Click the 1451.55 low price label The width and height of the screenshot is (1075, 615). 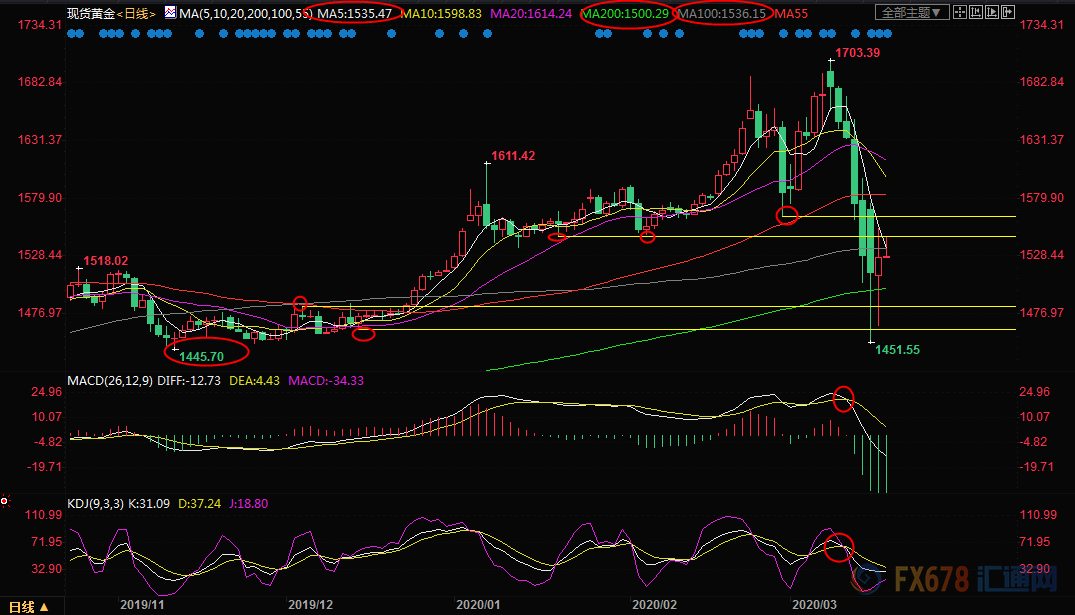coord(897,349)
